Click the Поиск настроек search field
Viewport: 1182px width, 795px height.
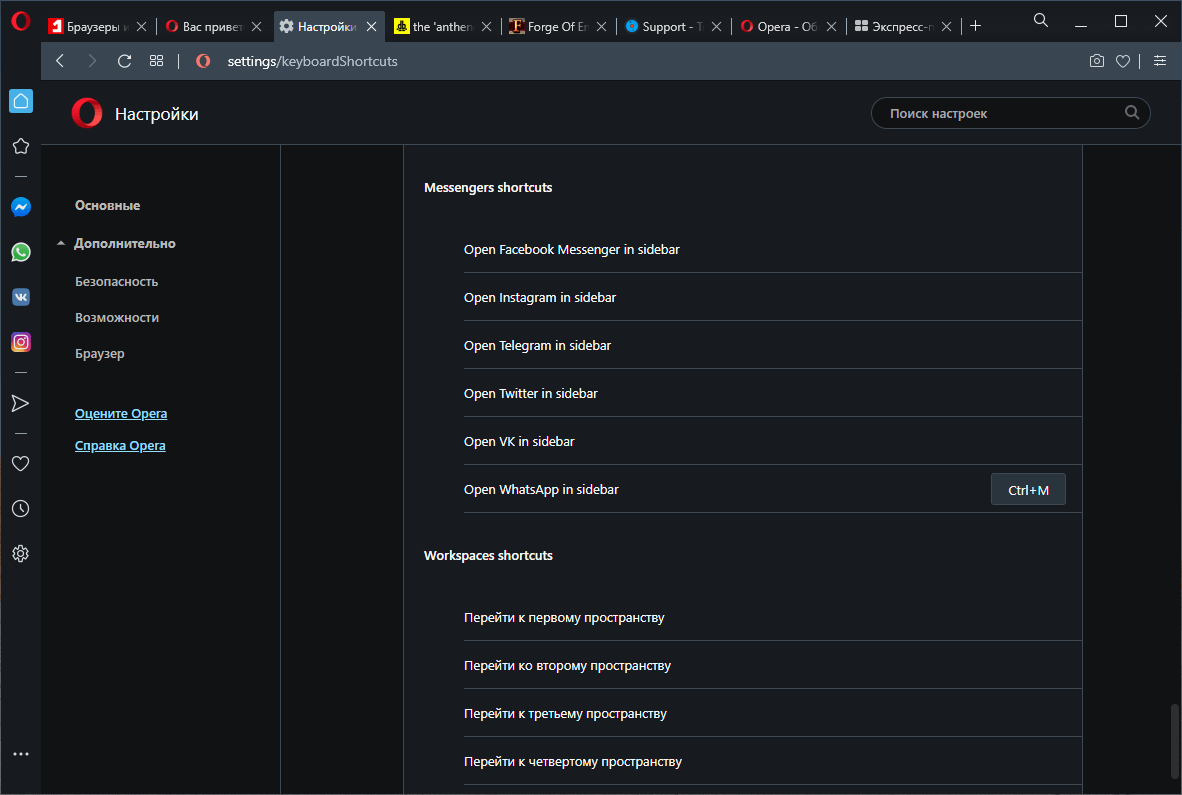click(x=1000, y=114)
